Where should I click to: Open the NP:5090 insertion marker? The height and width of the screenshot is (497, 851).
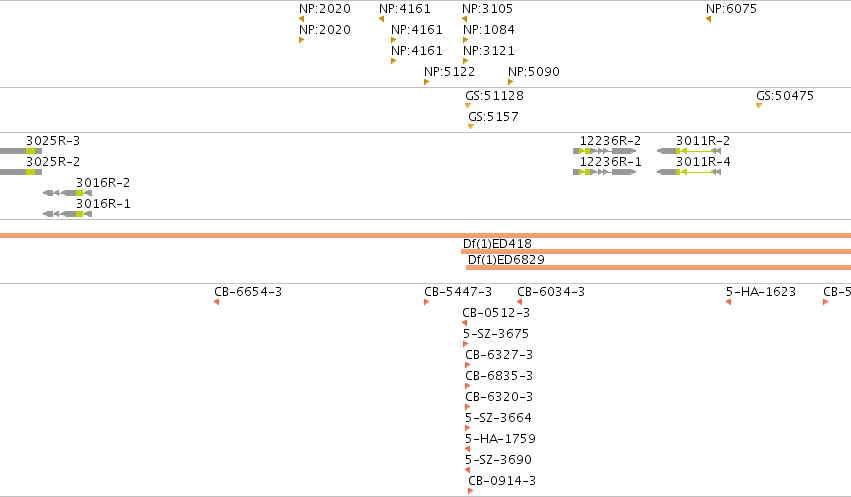pyautogui.click(x=511, y=82)
